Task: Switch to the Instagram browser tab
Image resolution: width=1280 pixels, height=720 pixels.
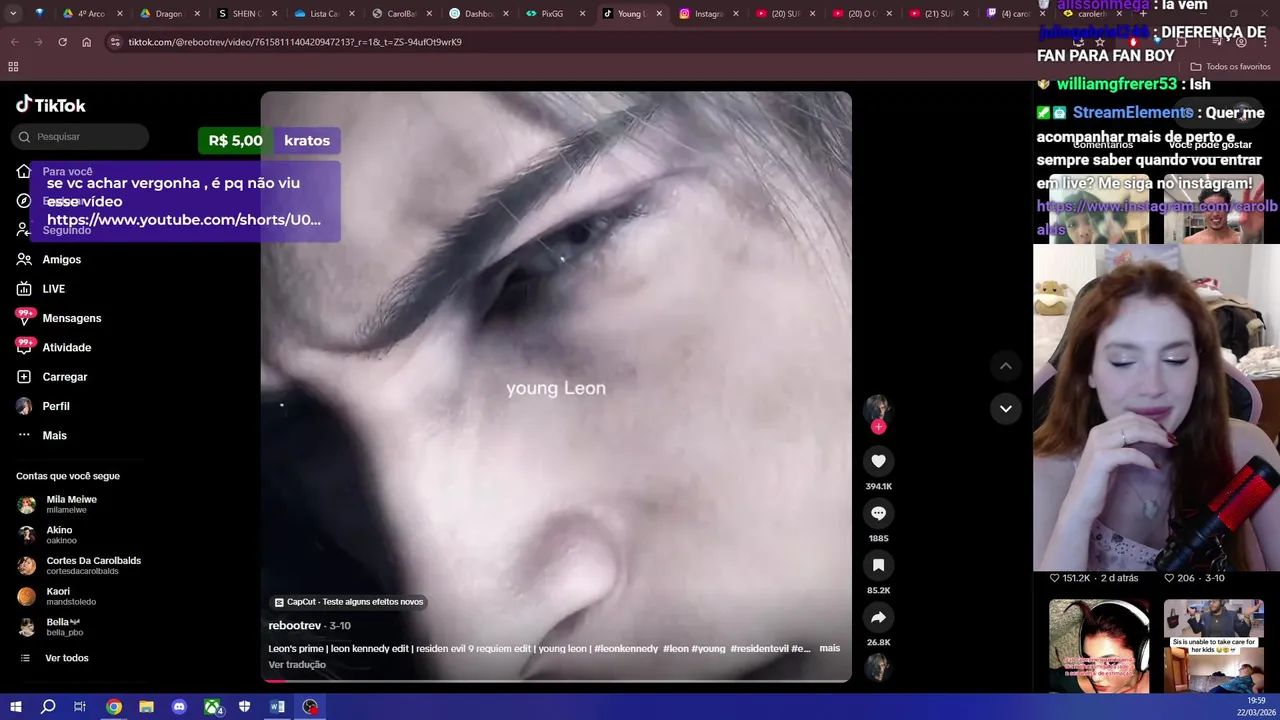Action: pos(710,14)
